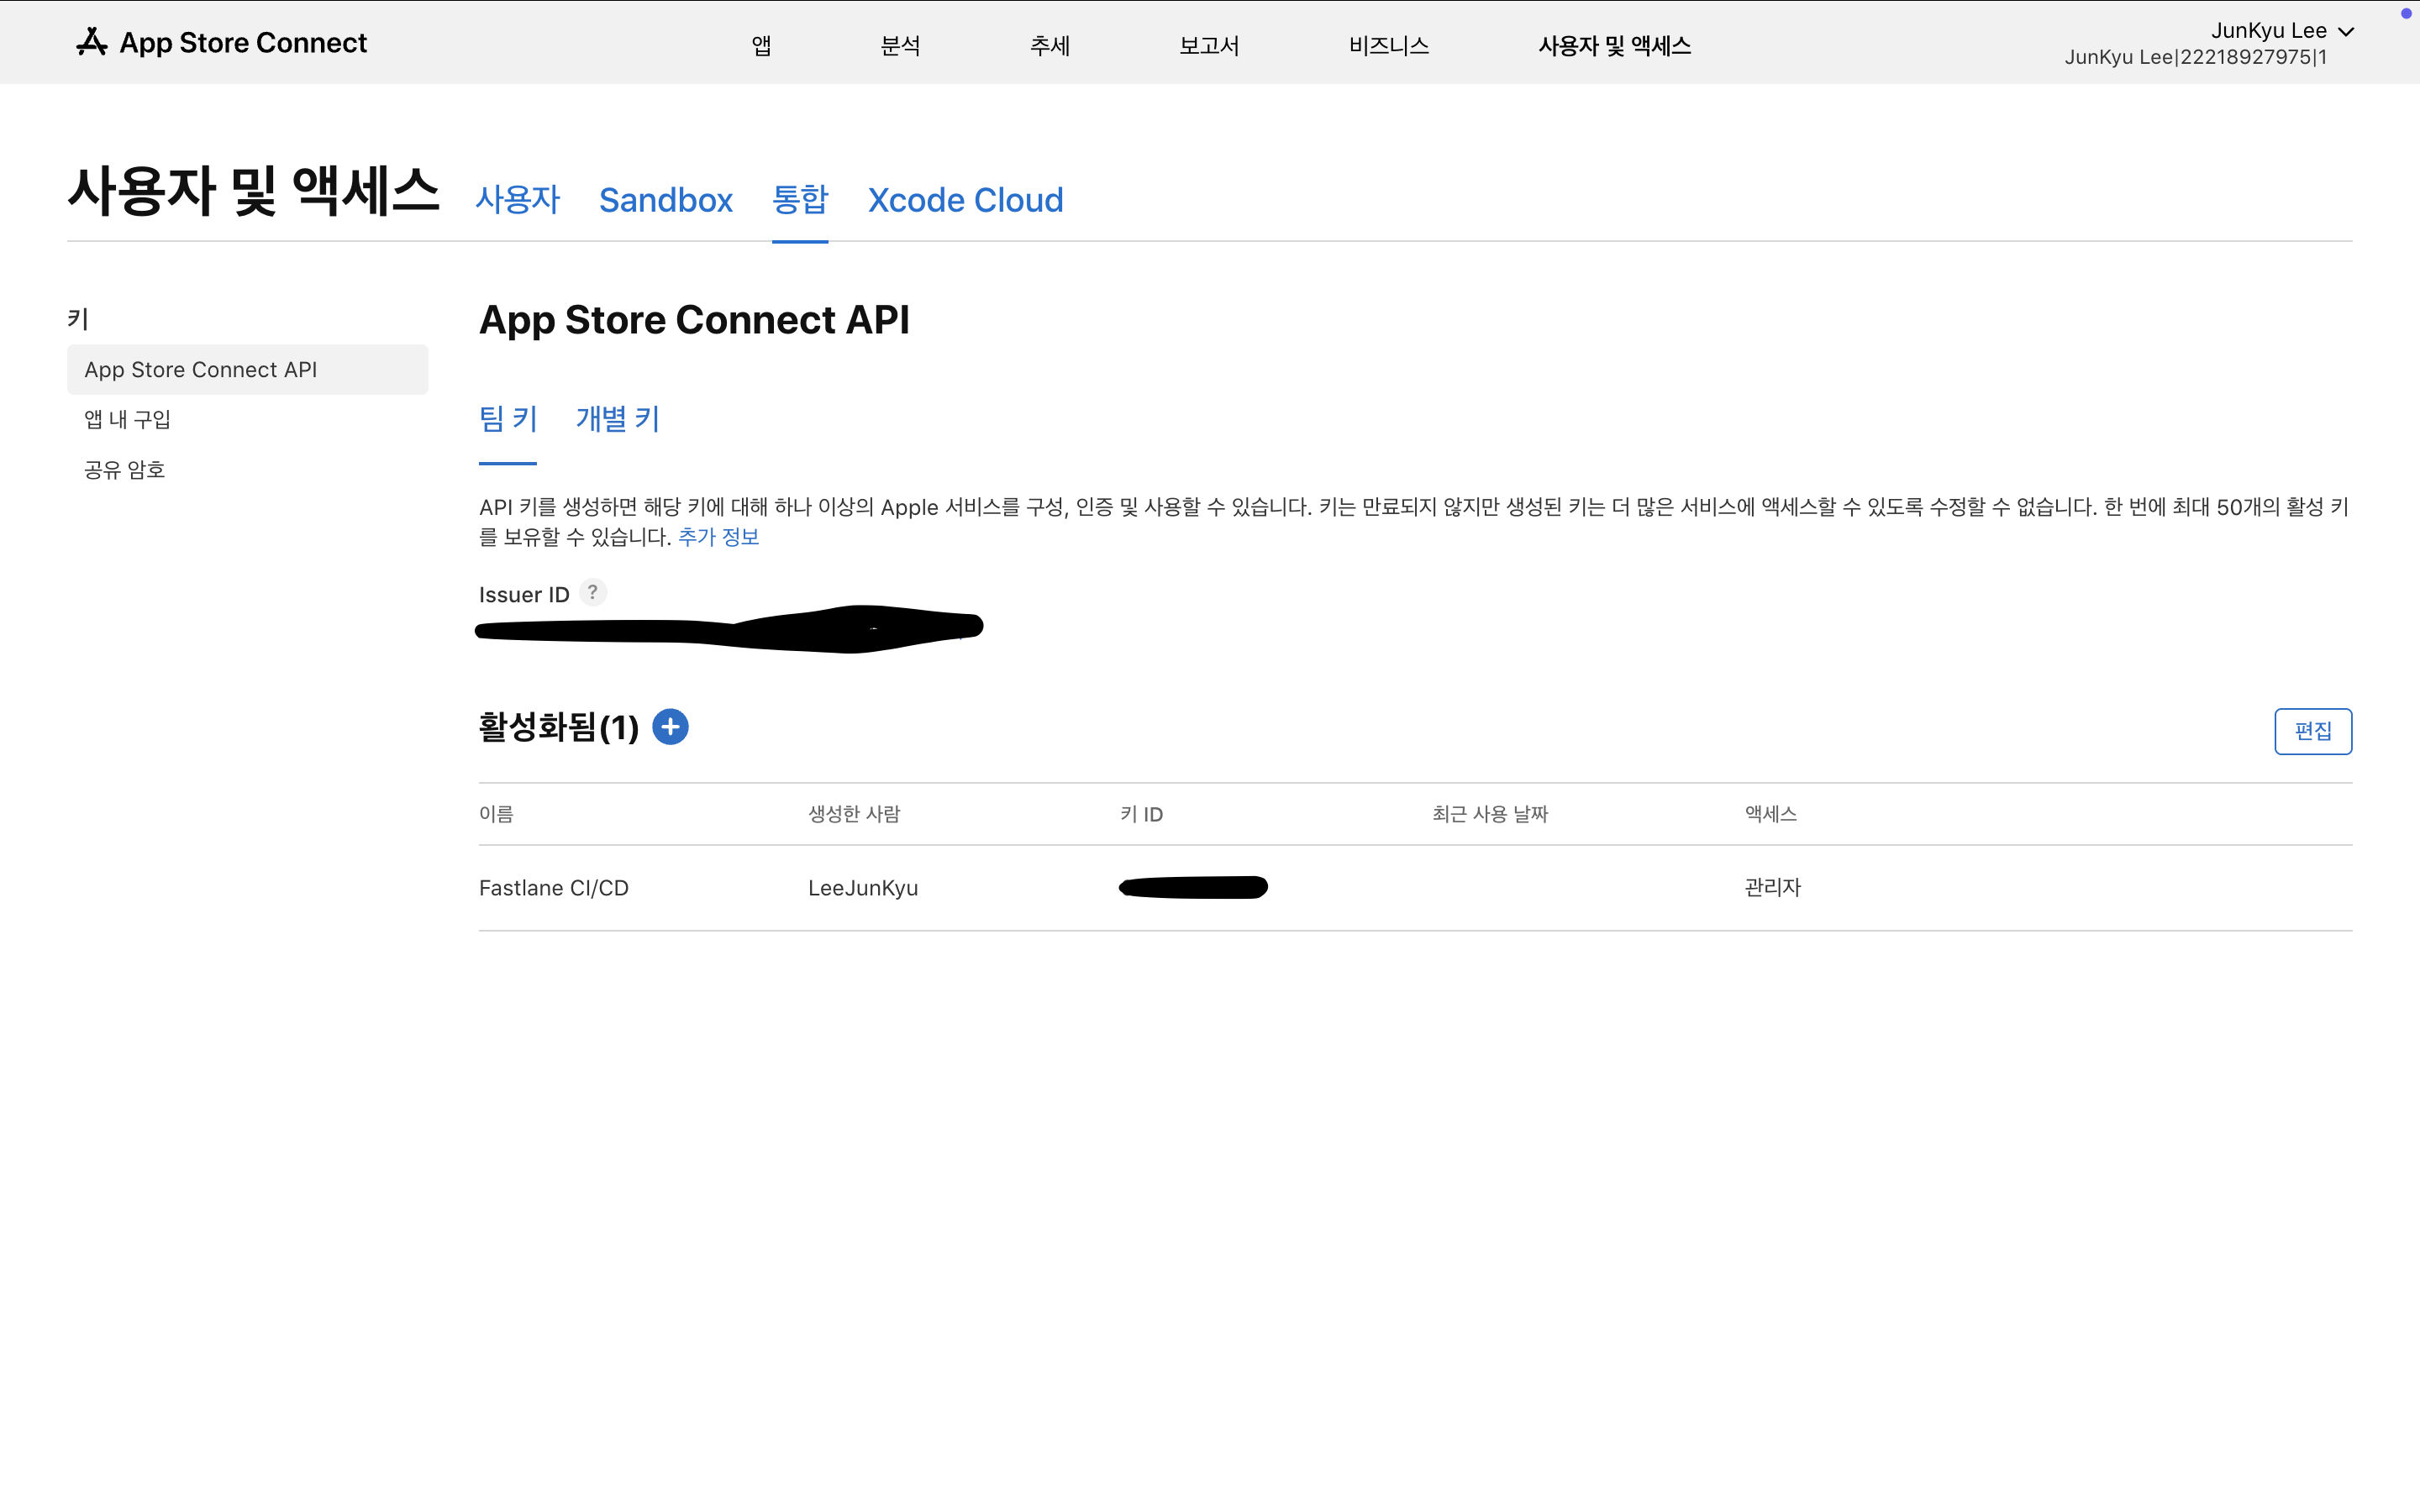The height and width of the screenshot is (1512, 2420).
Task: Click the 키 ID column header
Action: tap(1141, 814)
